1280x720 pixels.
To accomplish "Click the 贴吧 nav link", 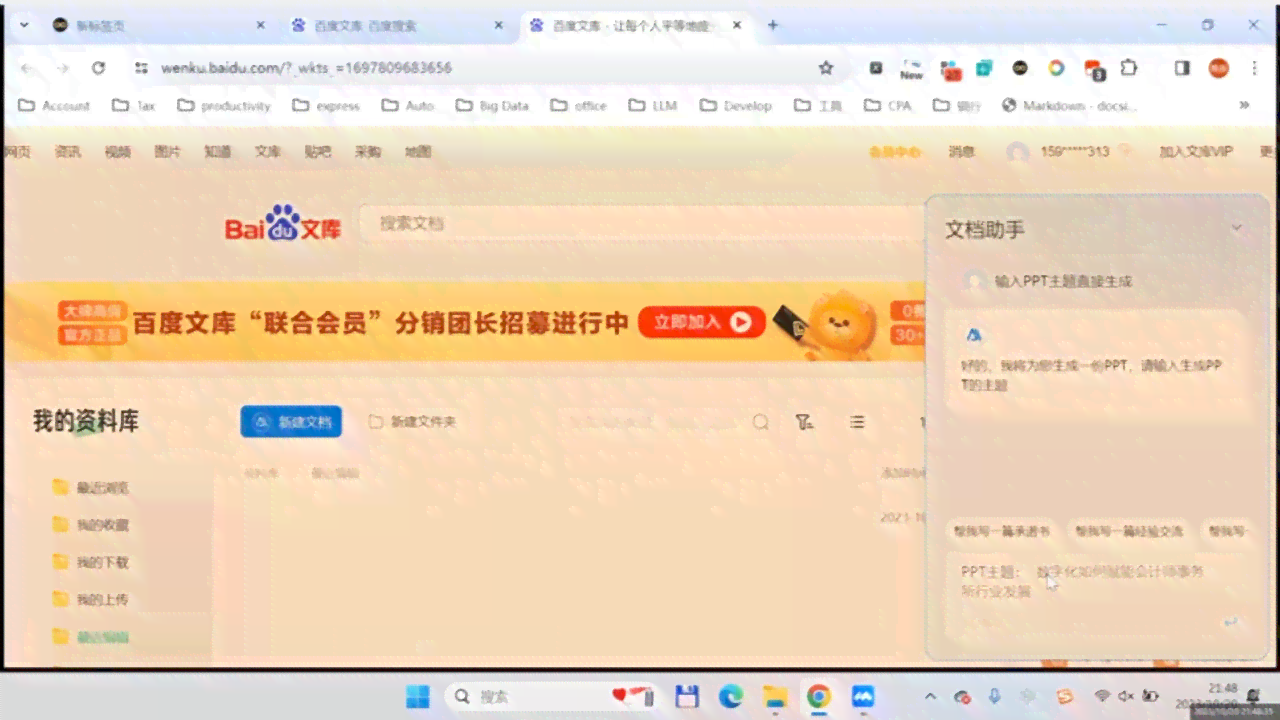I will tap(318, 152).
